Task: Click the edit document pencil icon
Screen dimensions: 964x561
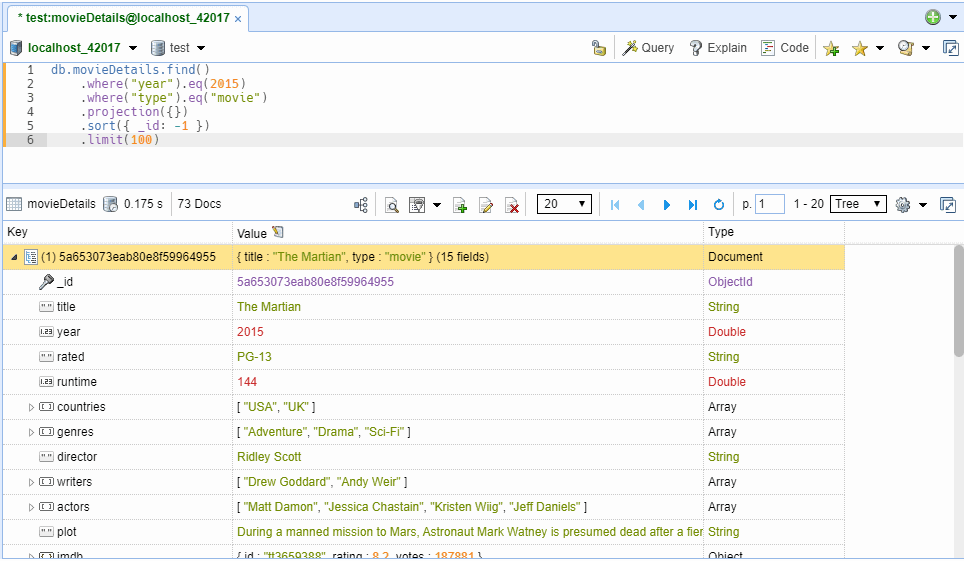Action: tap(486, 205)
